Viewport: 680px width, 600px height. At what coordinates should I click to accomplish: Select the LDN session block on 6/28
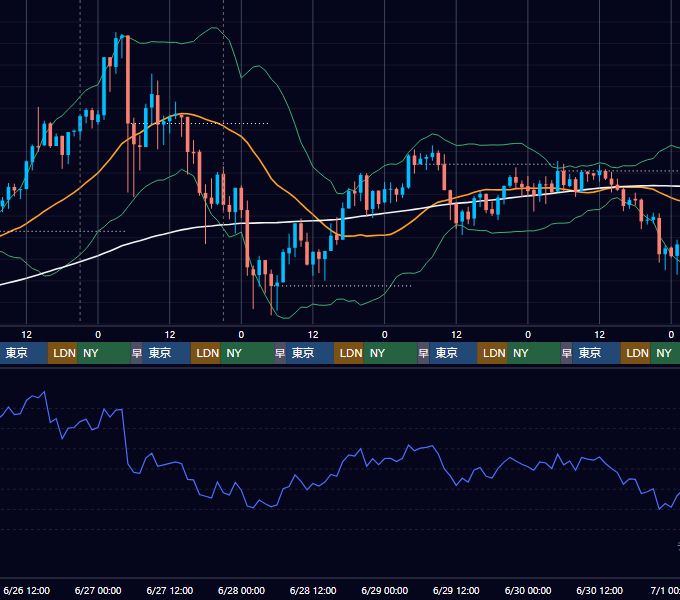(x=349, y=353)
